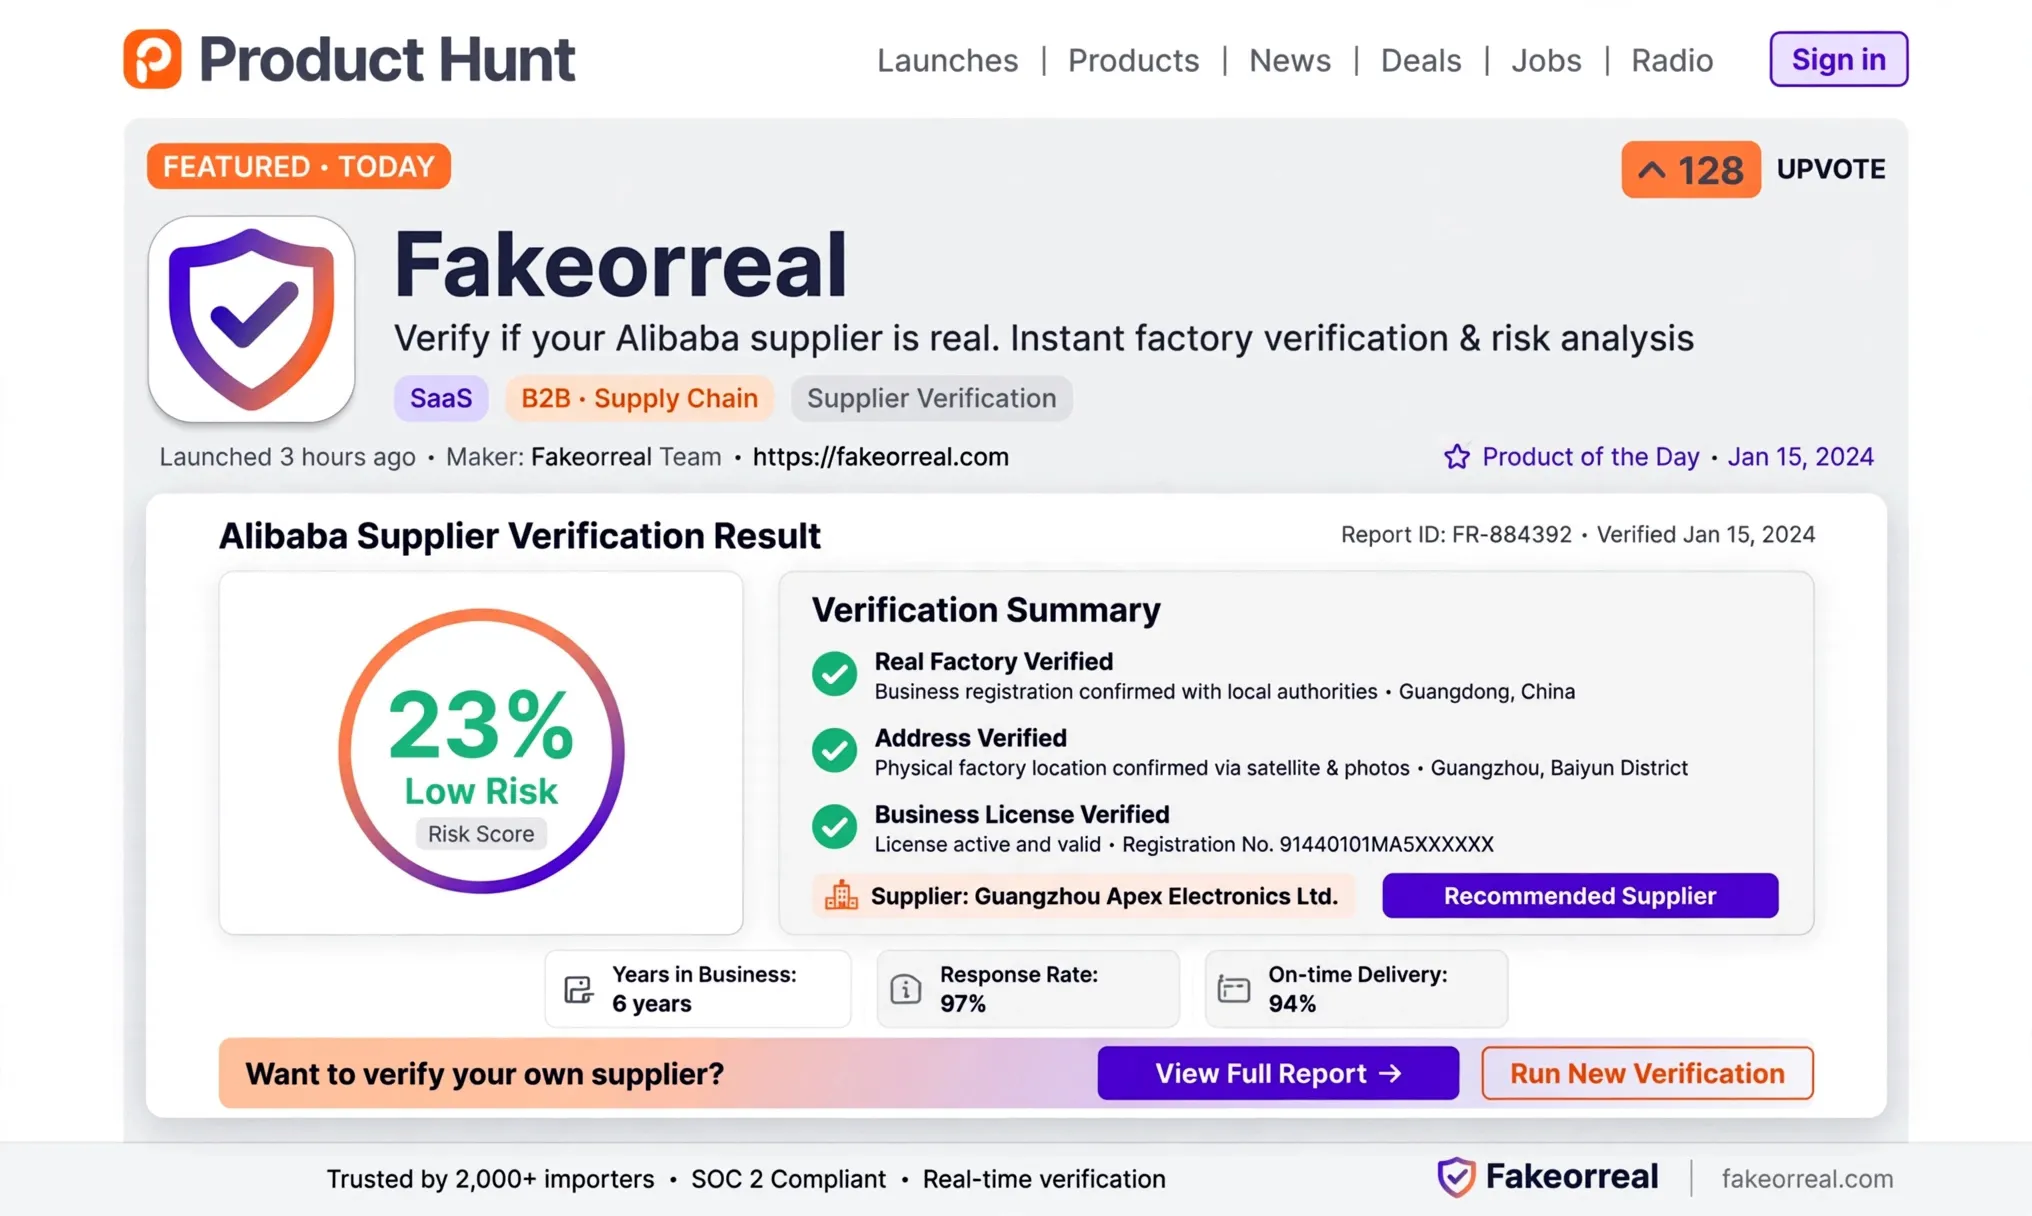Click the fakeorreal.com footer link
The width and height of the screenshot is (2032, 1216).
click(1807, 1179)
